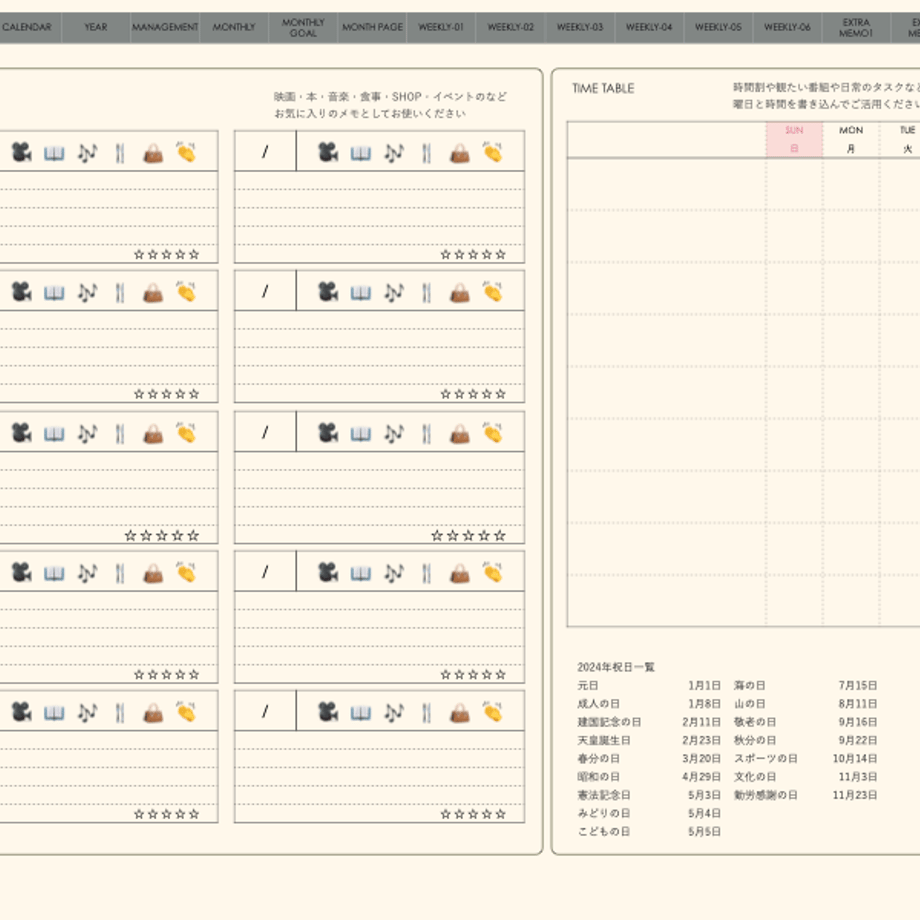Open the WEEKLY-01 tab
The height and width of the screenshot is (920, 920).
point(441,28)
